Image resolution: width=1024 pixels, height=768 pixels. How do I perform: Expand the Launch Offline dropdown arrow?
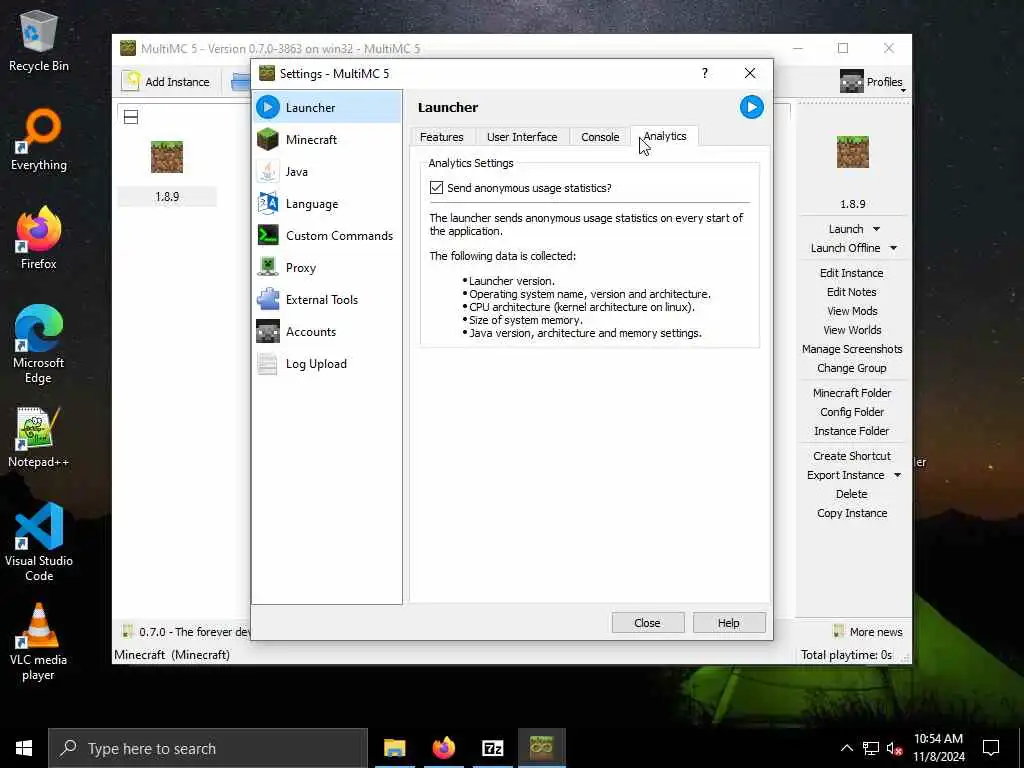click(x=893, y=248)
